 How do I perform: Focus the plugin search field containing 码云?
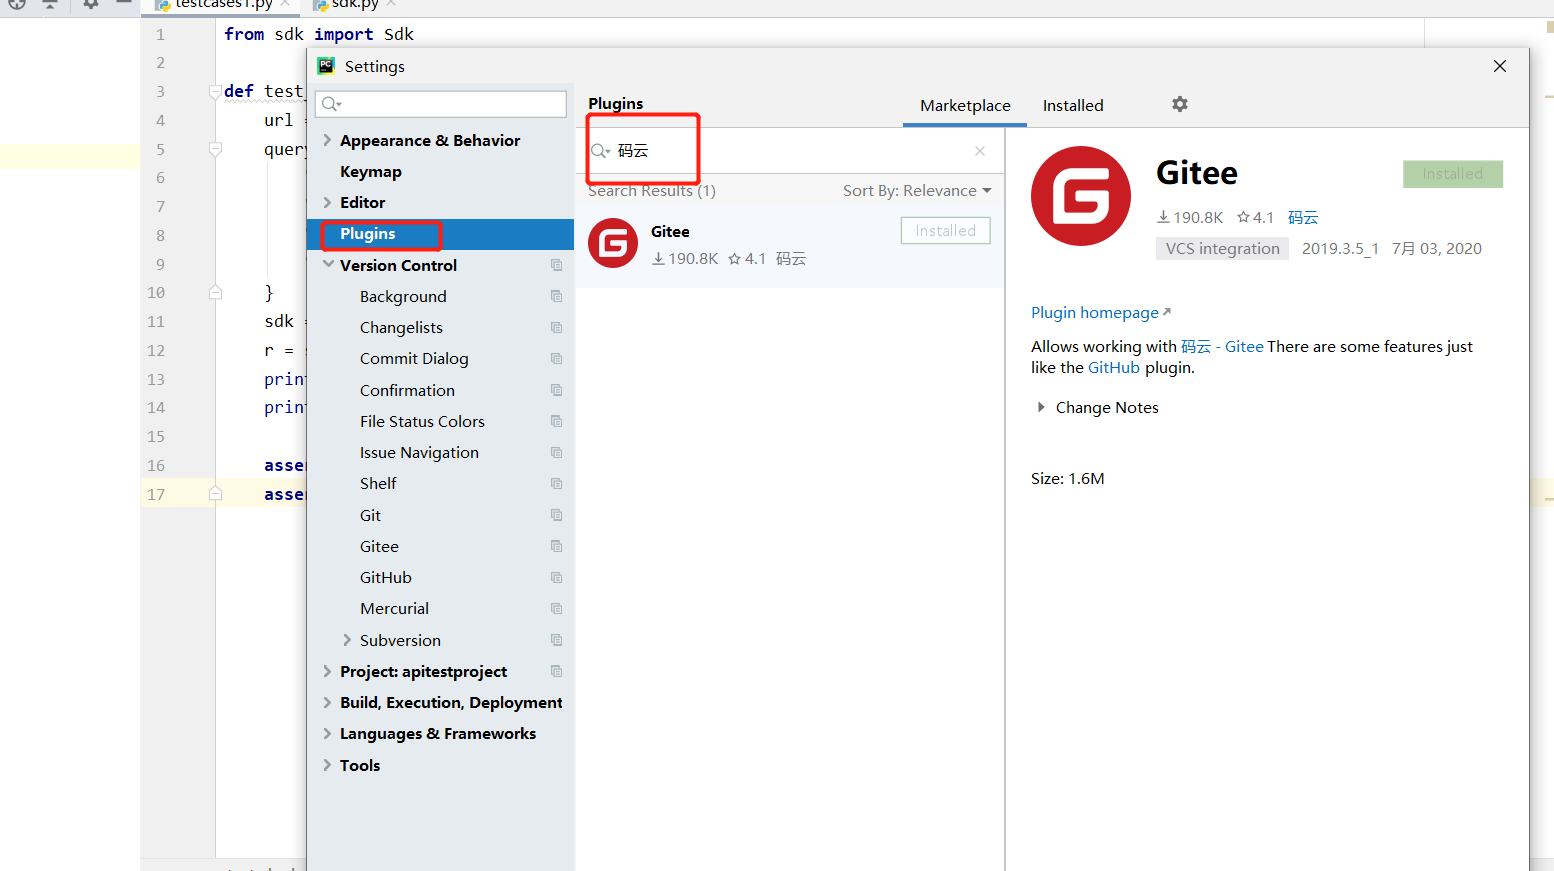pyautogui.click(x=790, y=151)
